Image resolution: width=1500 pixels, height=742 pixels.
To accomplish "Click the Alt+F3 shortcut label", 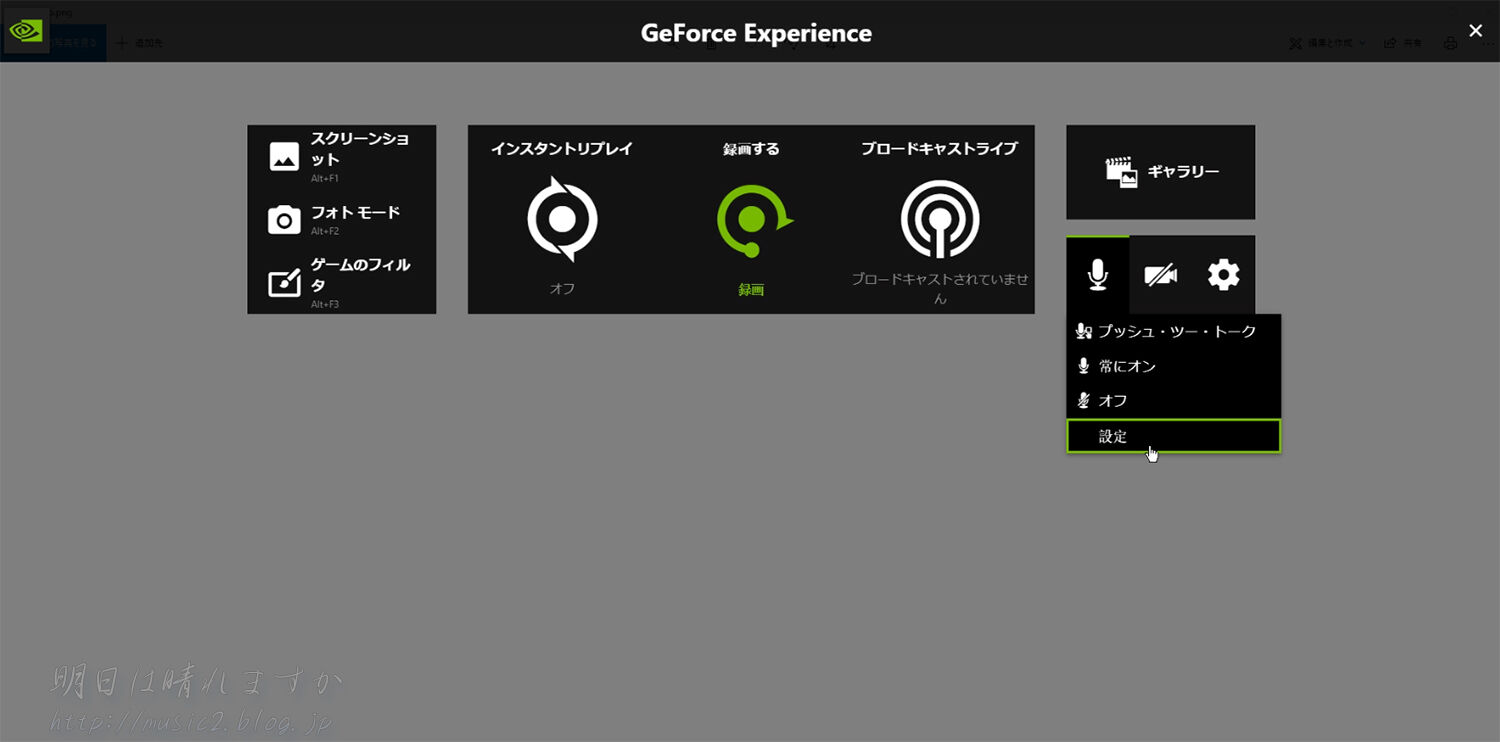I will 325,304.
